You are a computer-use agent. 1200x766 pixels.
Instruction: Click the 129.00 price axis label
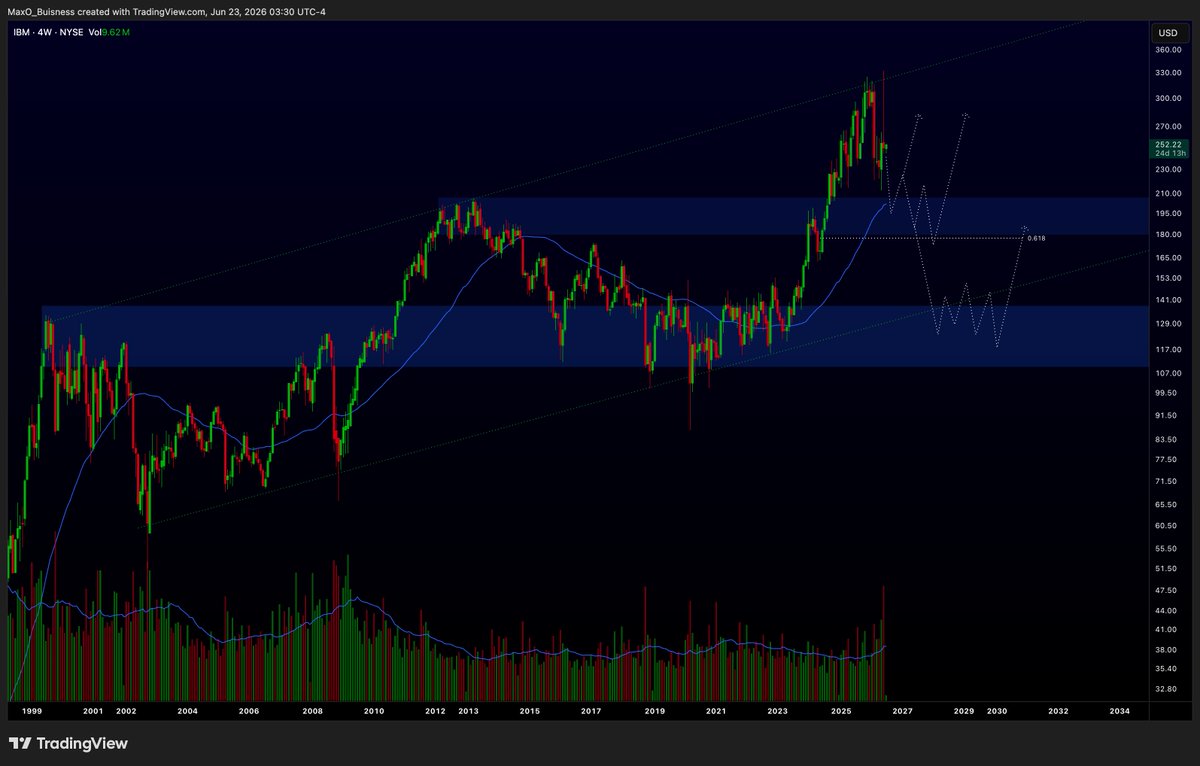point(1168,324)
